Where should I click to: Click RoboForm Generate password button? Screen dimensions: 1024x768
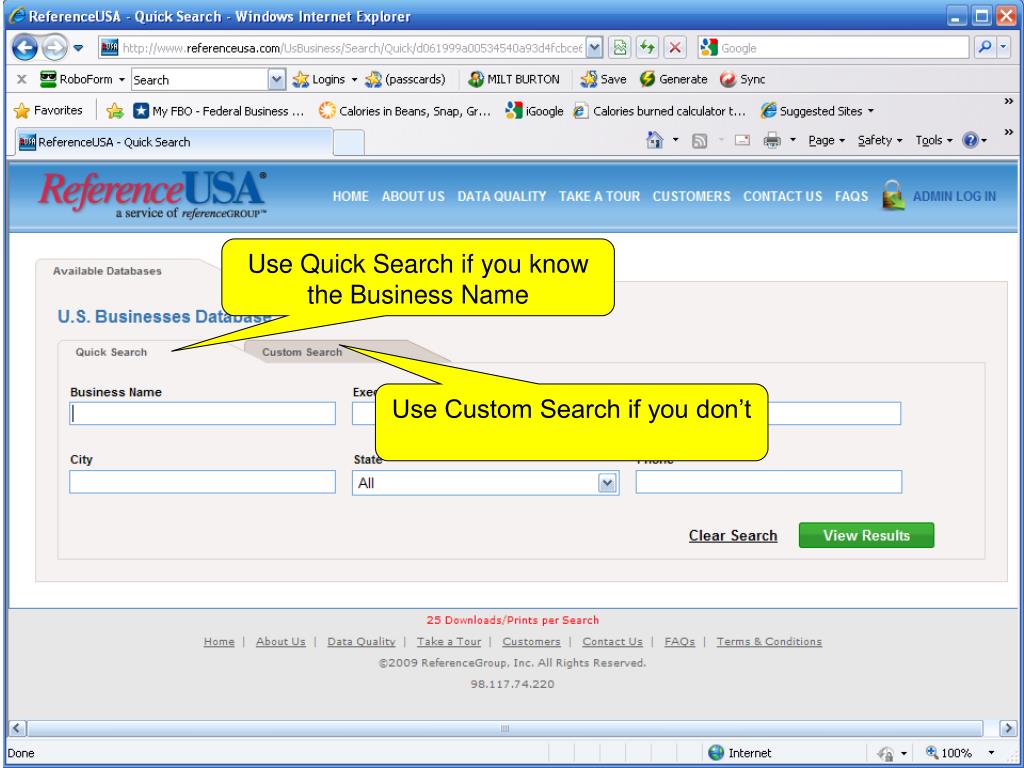click(x=673, y=79)
